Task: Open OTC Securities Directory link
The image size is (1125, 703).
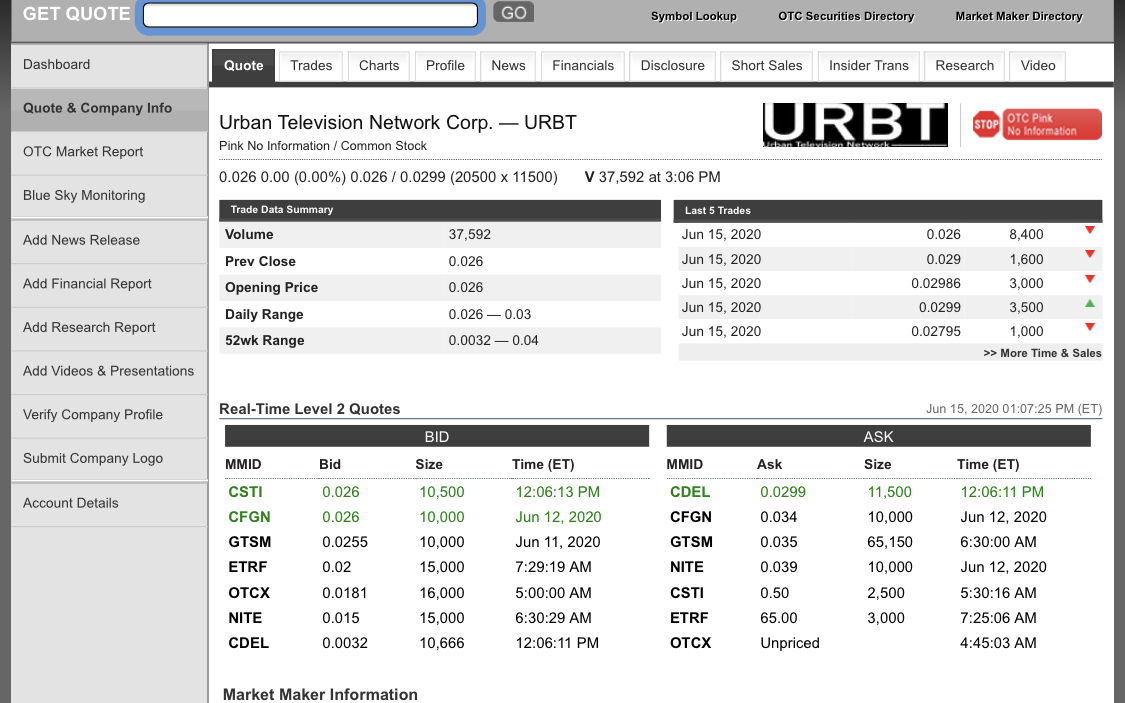Action: (x=846, y=16)
